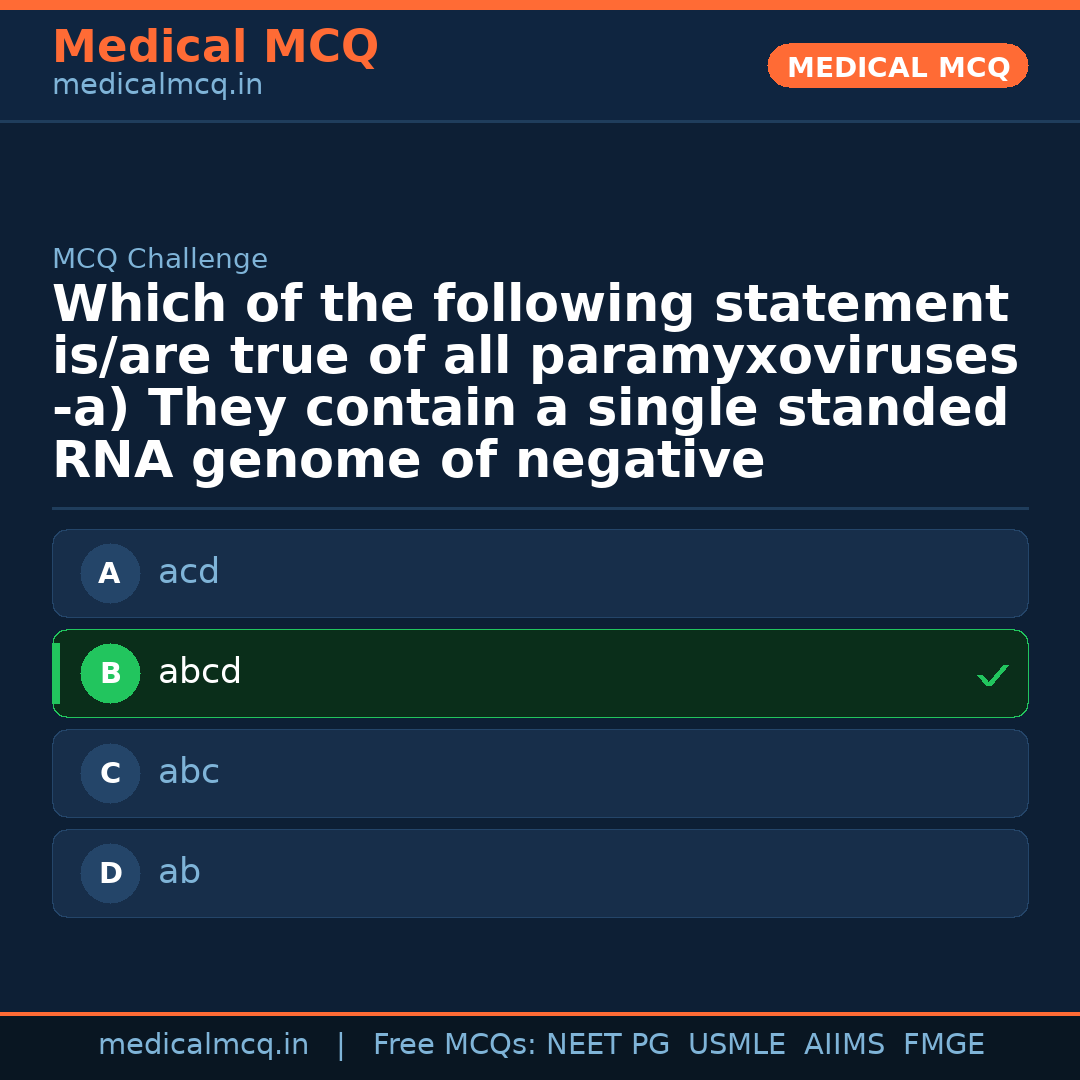The width and height of the screenshot is (1080, 1080).
Task: Click the circular A option badge icon
Action: pyautogui.click(x=110, y=573)
